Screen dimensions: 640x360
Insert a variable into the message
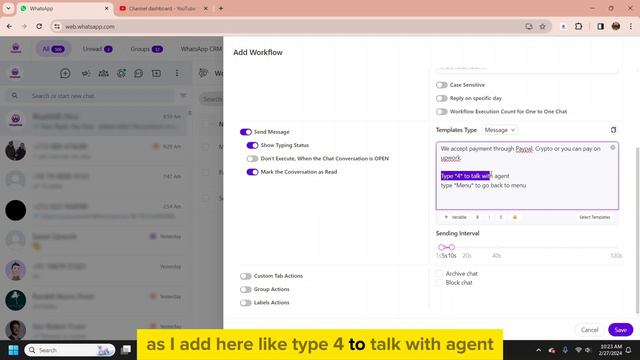coord(456,217)
